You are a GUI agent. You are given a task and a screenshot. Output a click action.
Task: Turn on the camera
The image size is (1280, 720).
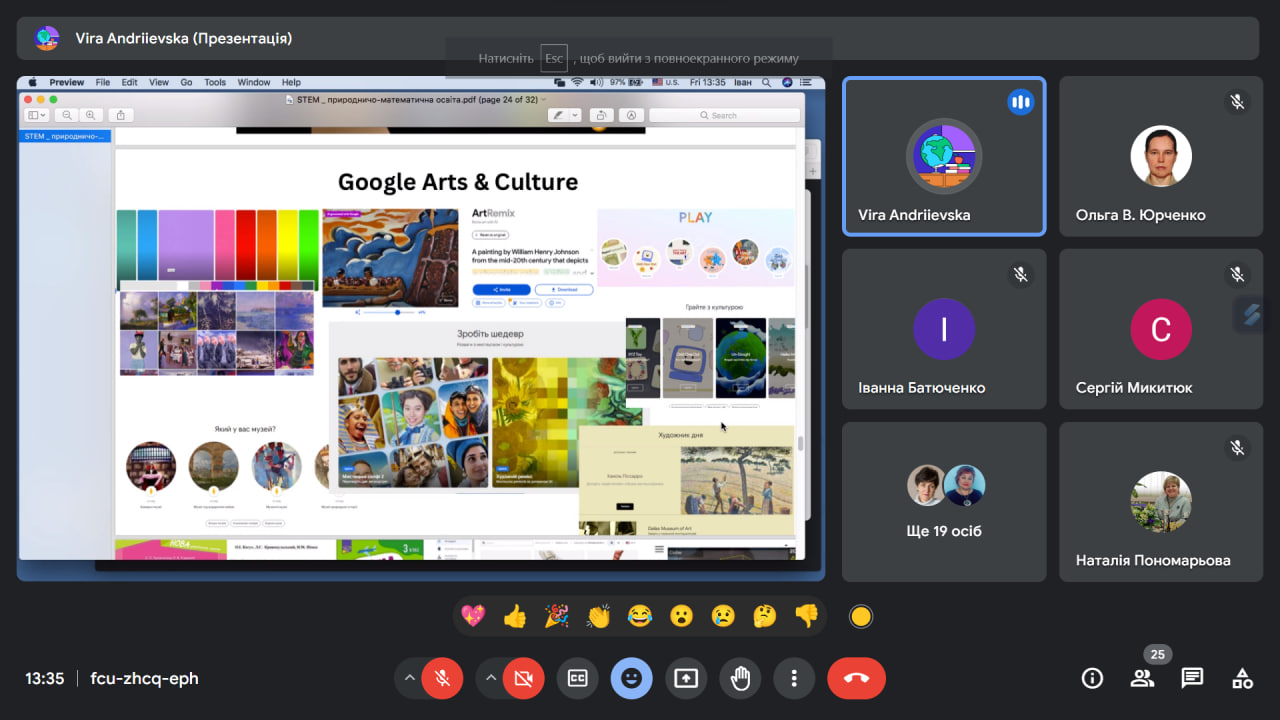point(523,678)
